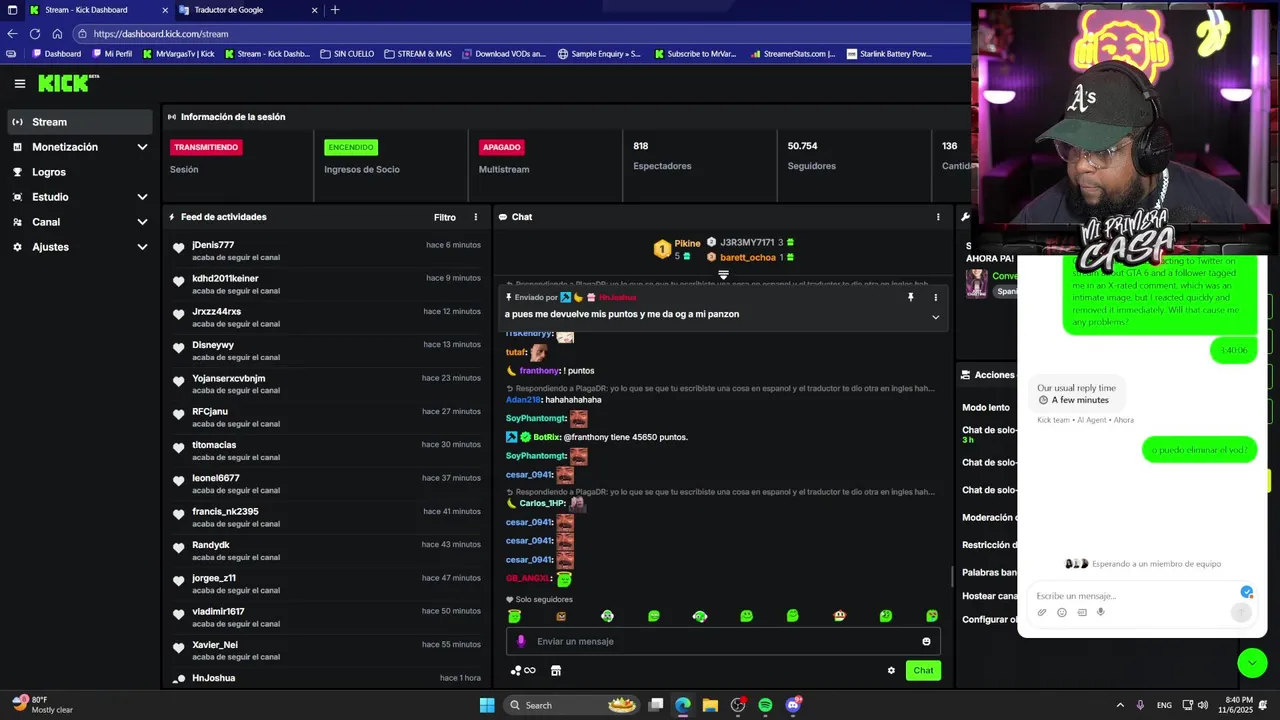Image resolution: width=1280 pixels, height=720 pixels.
Task: Open the channel shop icon below chat
Action: pos(556,670)
